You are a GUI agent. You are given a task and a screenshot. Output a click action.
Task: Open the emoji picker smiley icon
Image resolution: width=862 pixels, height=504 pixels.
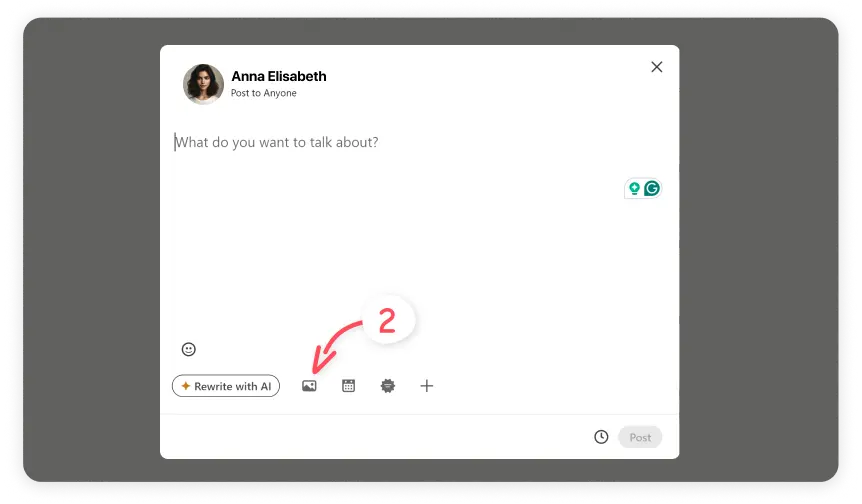click(189, 349)
